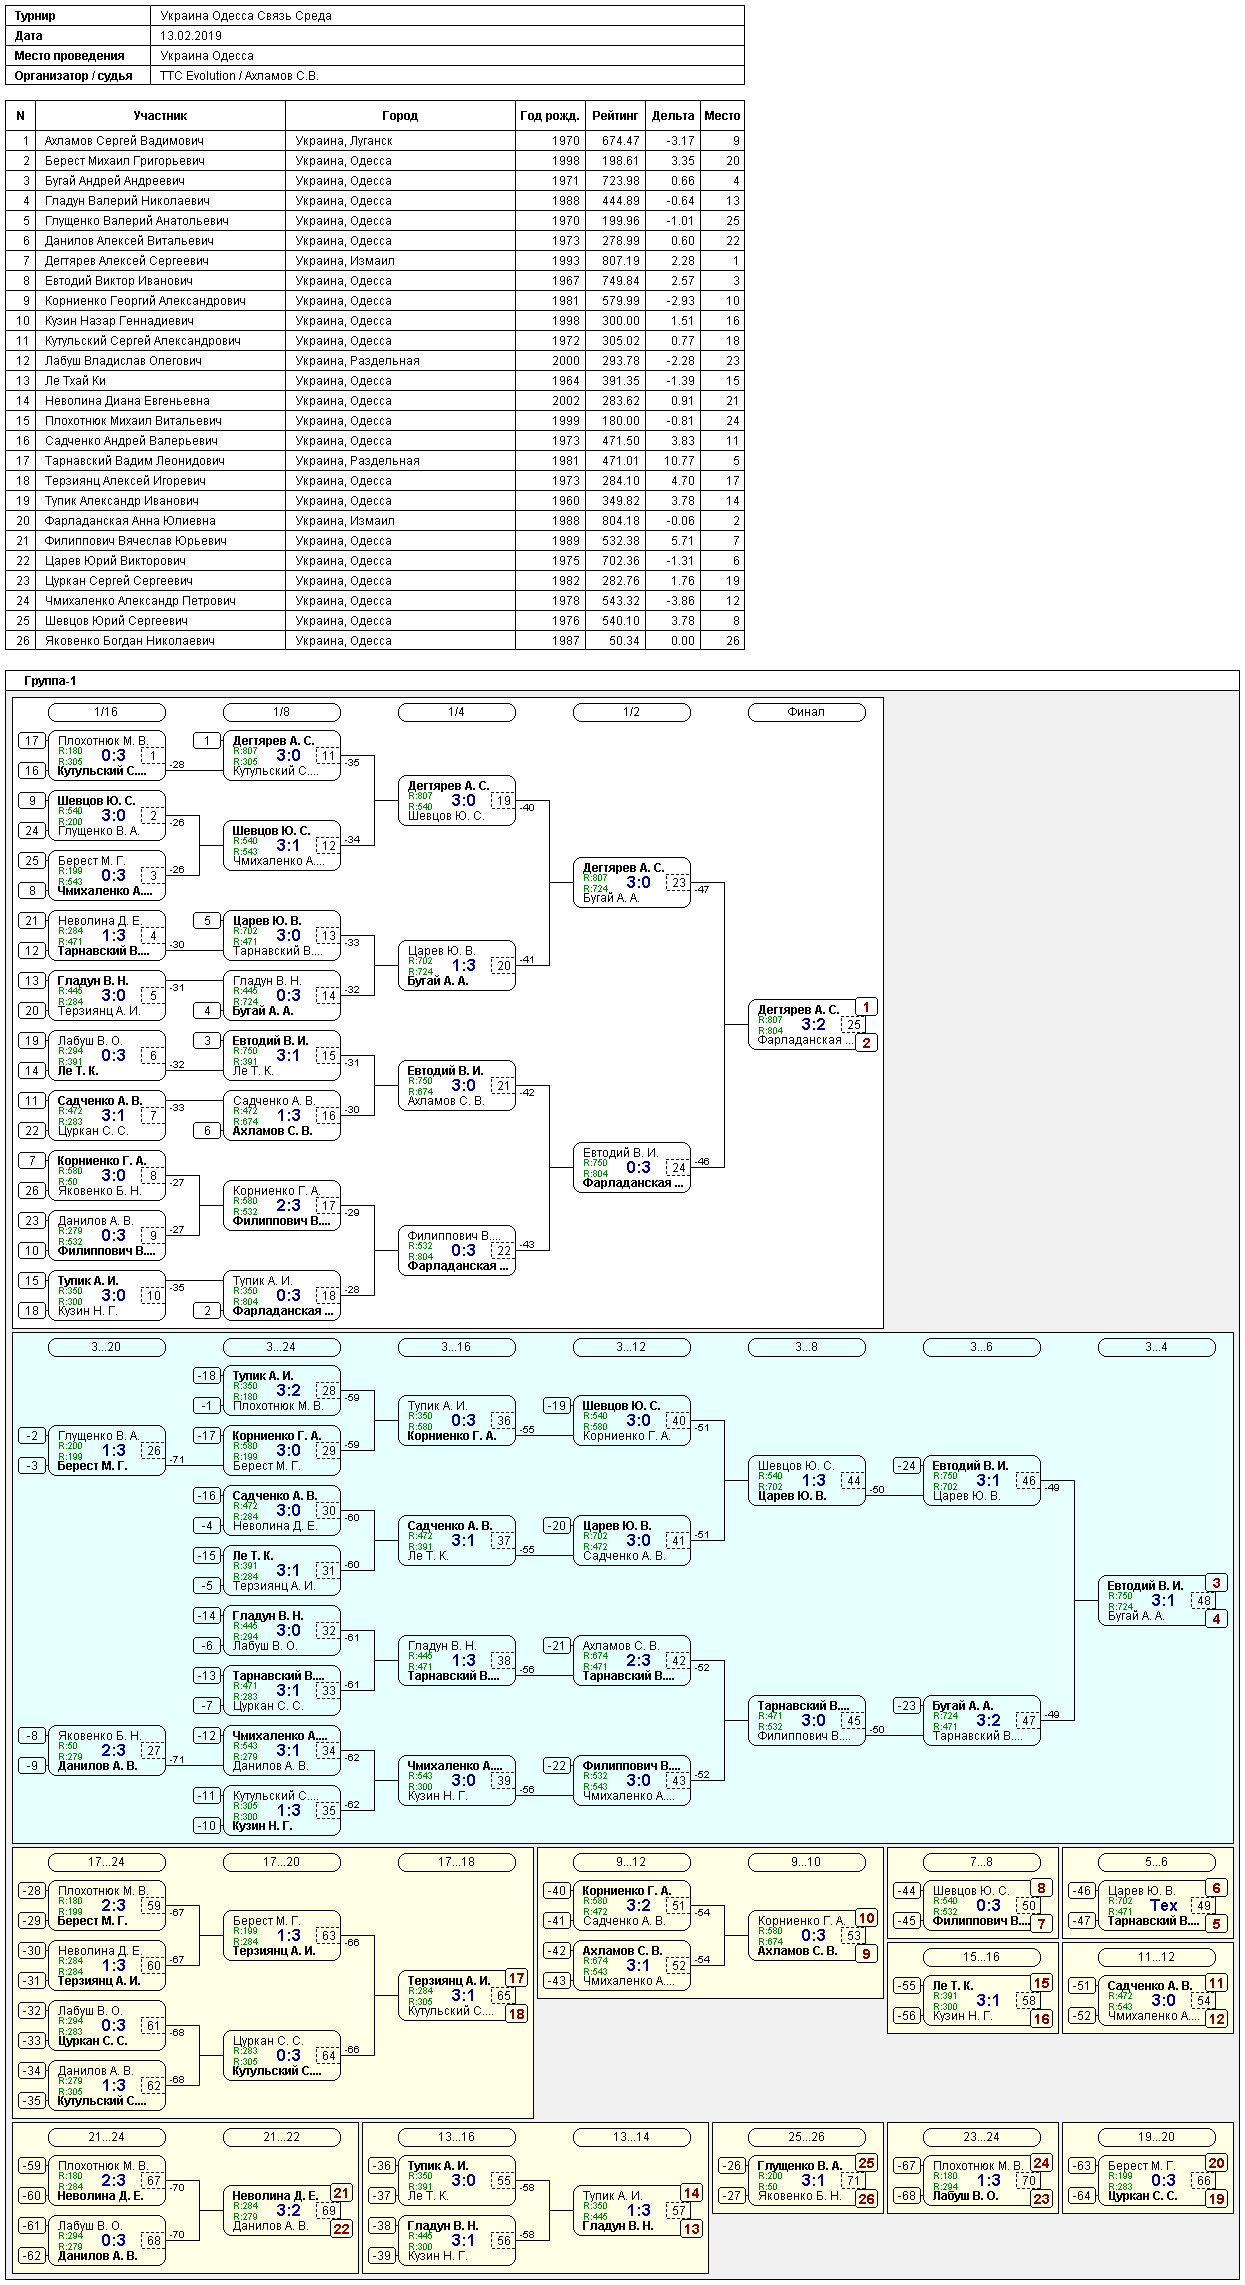Open the 17...24 bracket header

107,1862
